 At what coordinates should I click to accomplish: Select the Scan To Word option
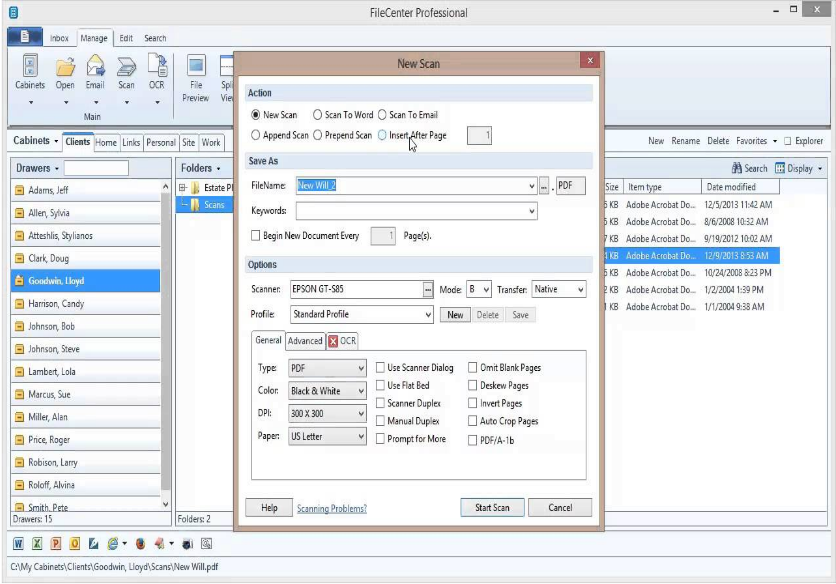click(x=317, y=115)
